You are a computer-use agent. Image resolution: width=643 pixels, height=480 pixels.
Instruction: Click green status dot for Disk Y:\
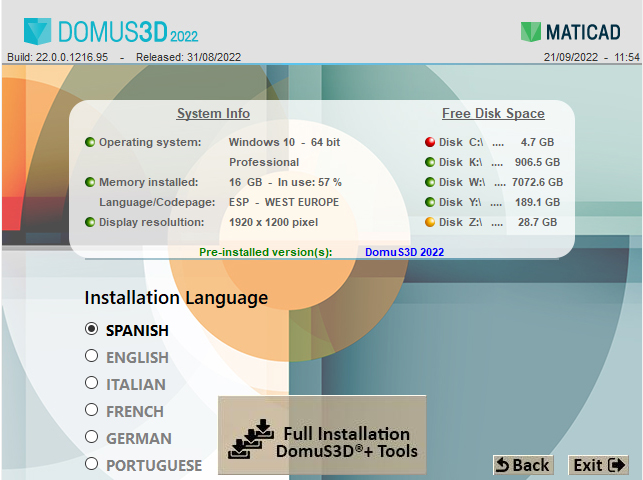click(x=430, y=202)
